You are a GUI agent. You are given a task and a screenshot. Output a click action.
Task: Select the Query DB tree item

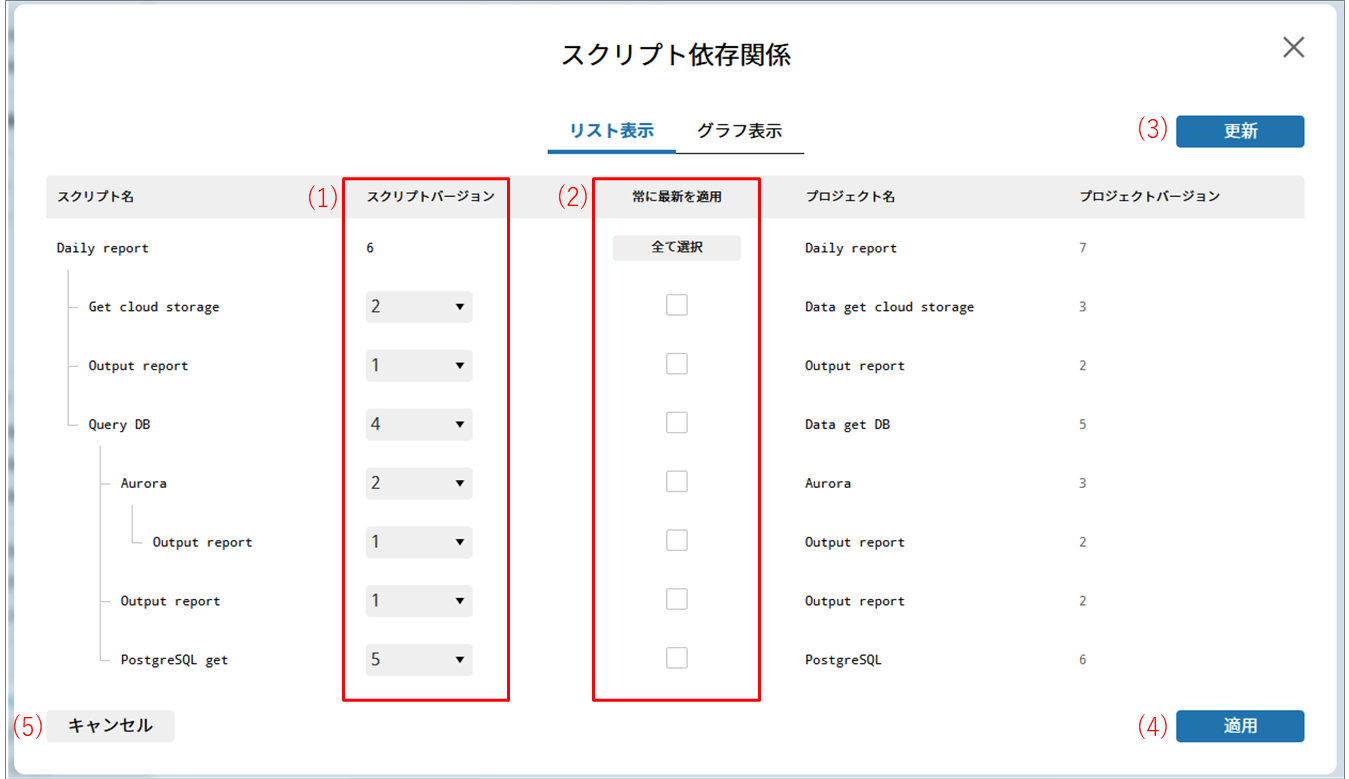click(119, 425)
